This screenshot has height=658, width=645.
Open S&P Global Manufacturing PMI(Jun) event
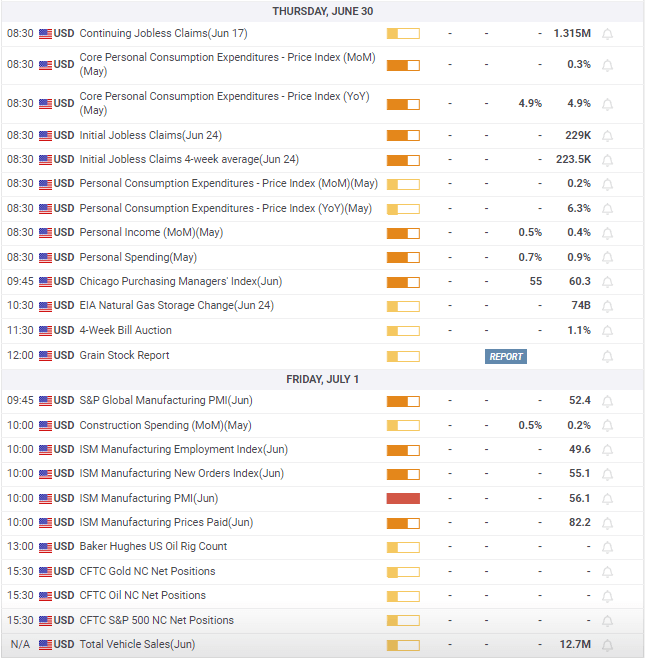pyautogui.click(x=166, y=400)
